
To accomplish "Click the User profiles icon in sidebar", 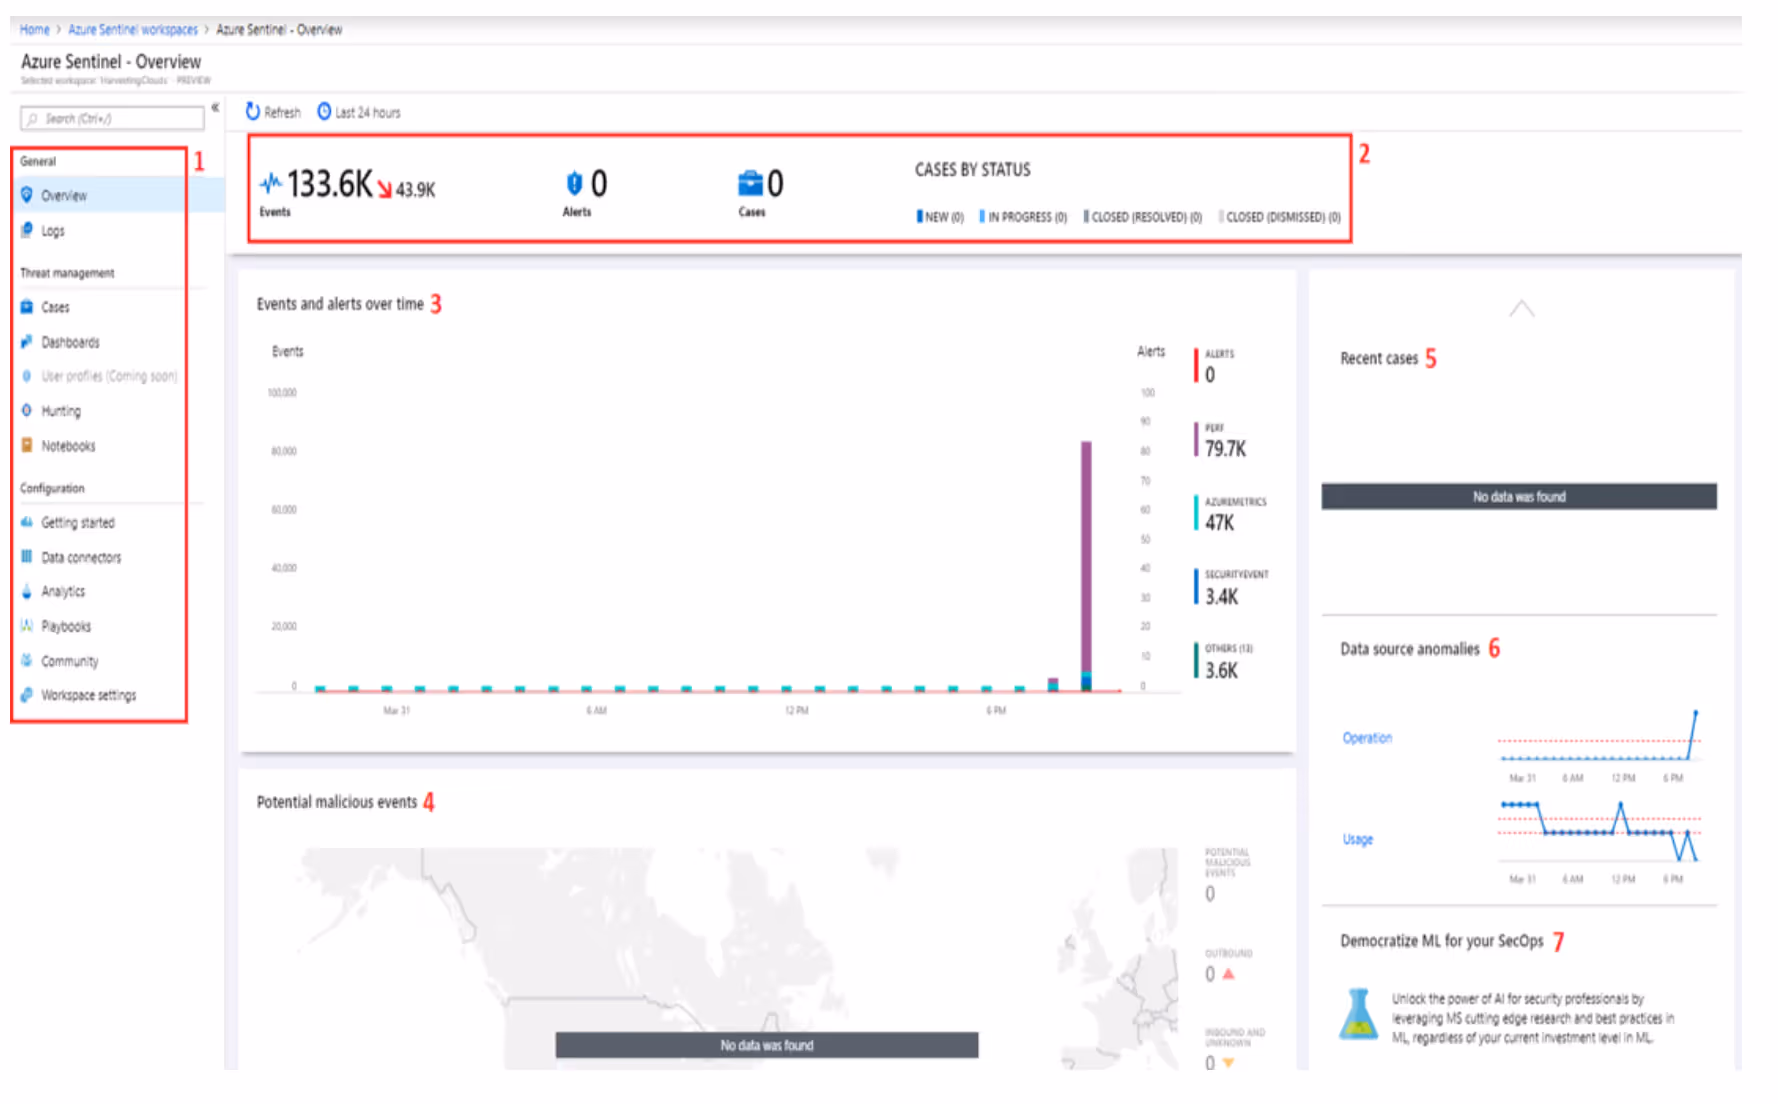I will [27, 376].
